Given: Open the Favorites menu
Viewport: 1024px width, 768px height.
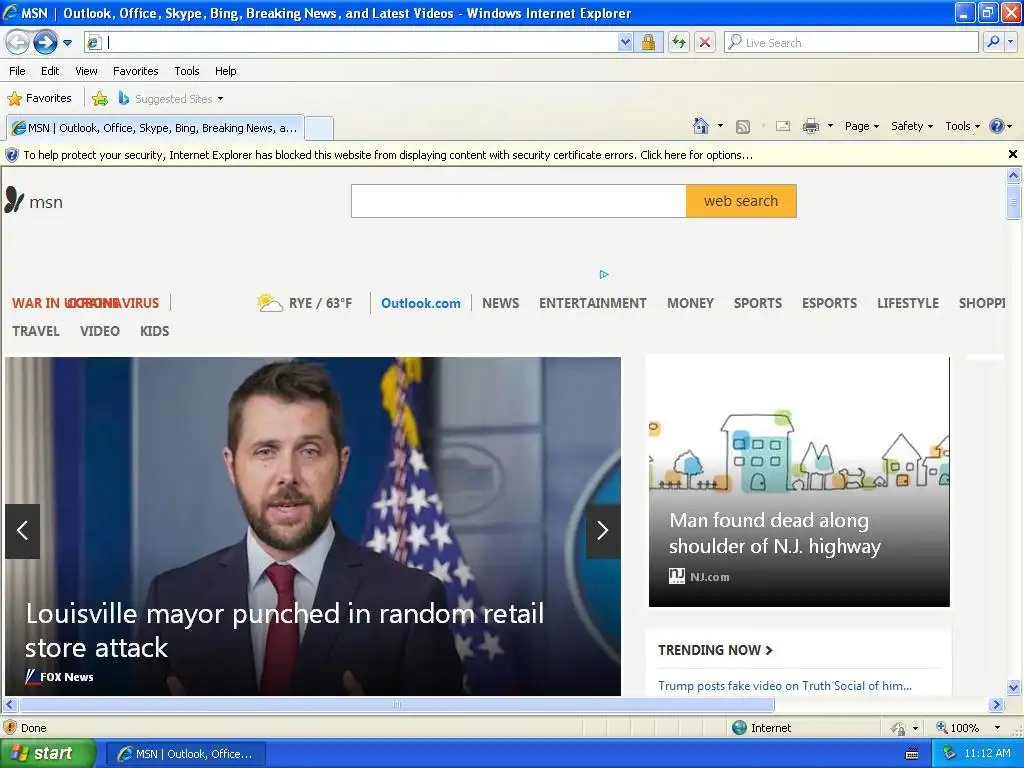Looking at the screenshot, I should 135,71.
